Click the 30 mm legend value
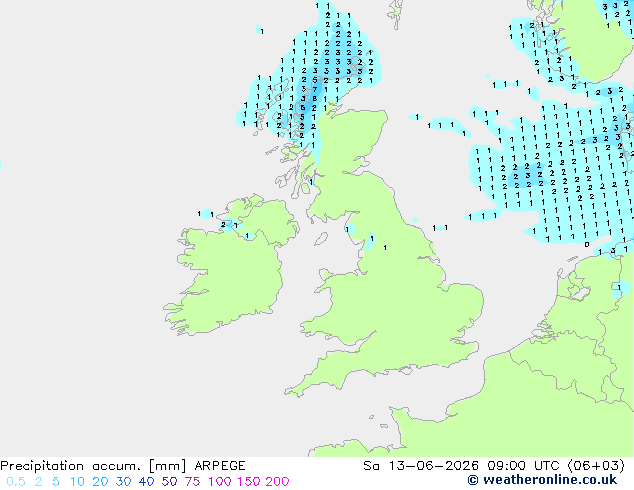634x490 pixels. click(x=123, y=482)
